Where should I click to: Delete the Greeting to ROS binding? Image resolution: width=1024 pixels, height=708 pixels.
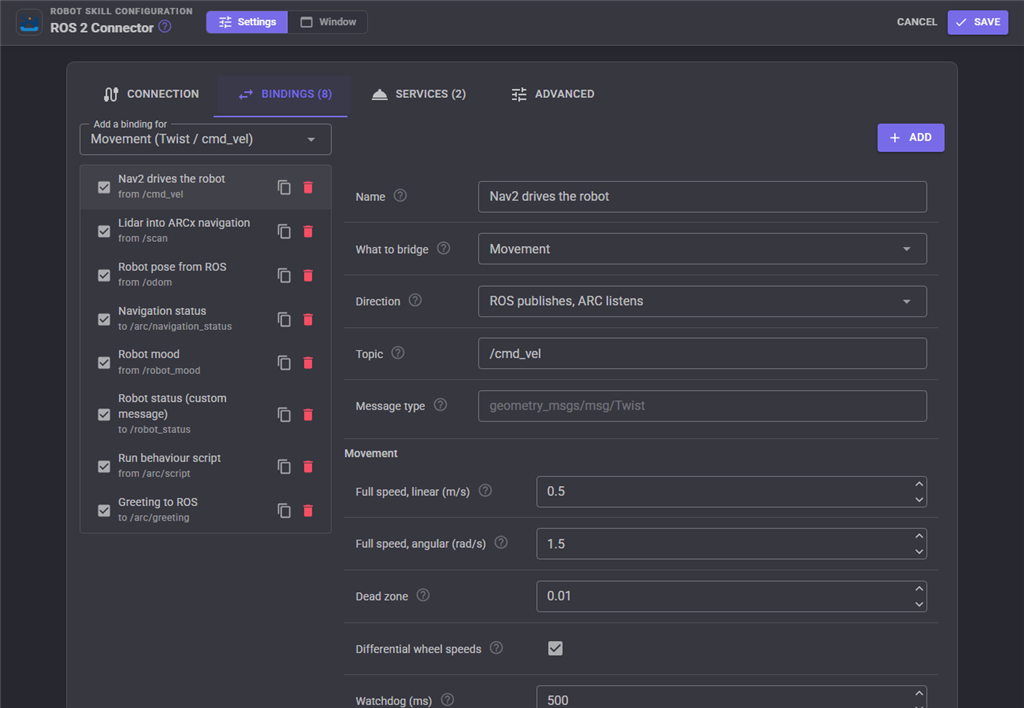coord(308,510)
